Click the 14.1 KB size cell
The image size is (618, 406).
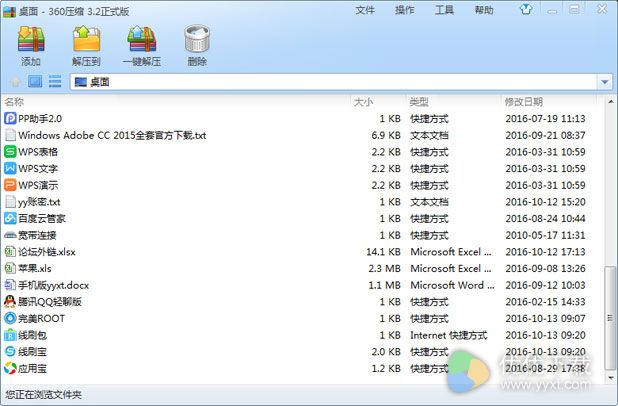[x=383, y=252]
